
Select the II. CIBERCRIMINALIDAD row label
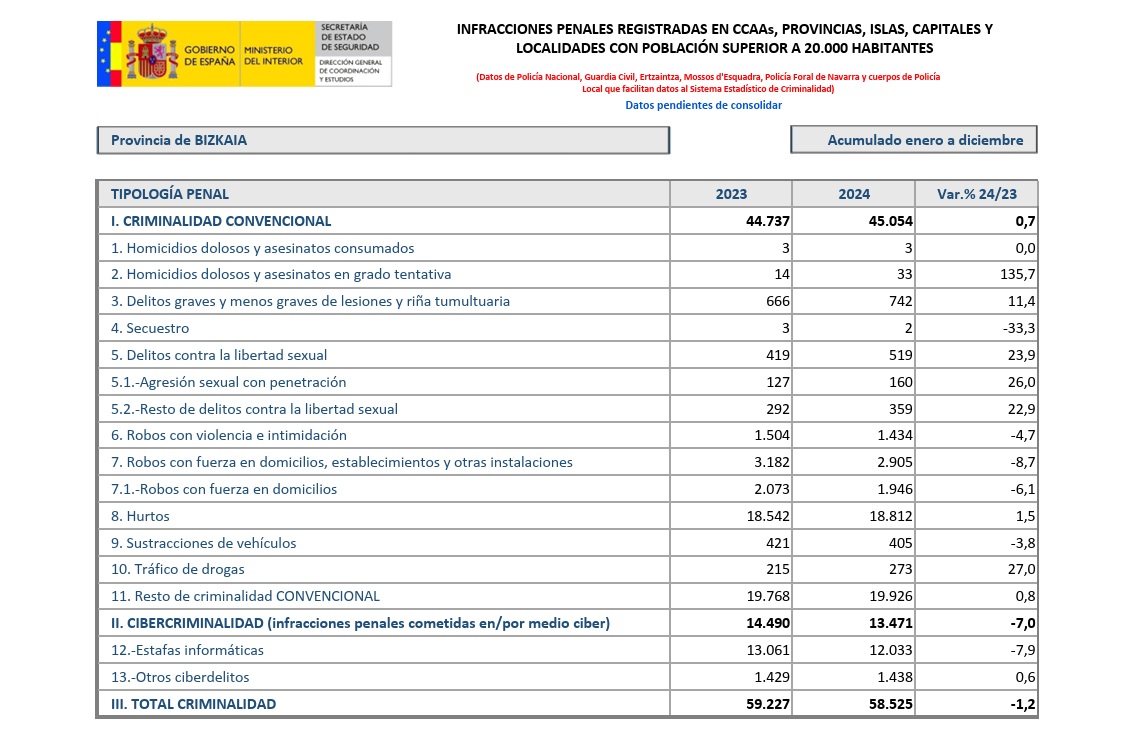[x=359, y=623]
